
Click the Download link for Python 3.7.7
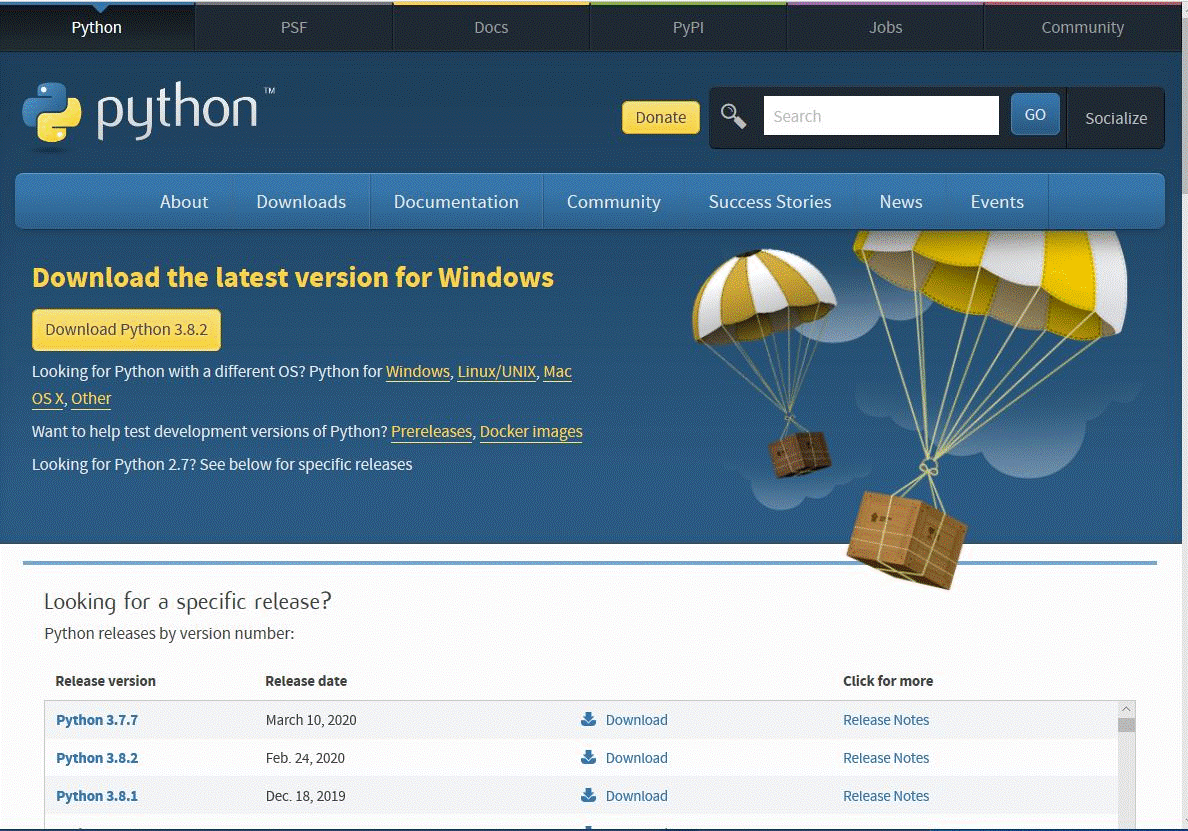(636, 720)
